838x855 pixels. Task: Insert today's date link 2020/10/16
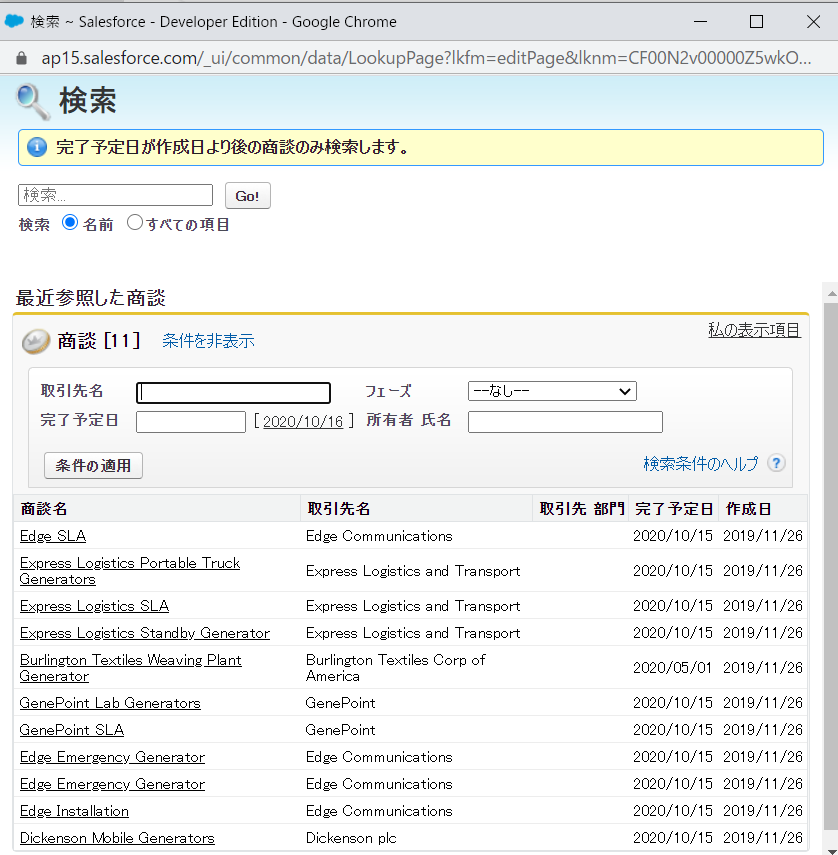[x=303, y=422]
